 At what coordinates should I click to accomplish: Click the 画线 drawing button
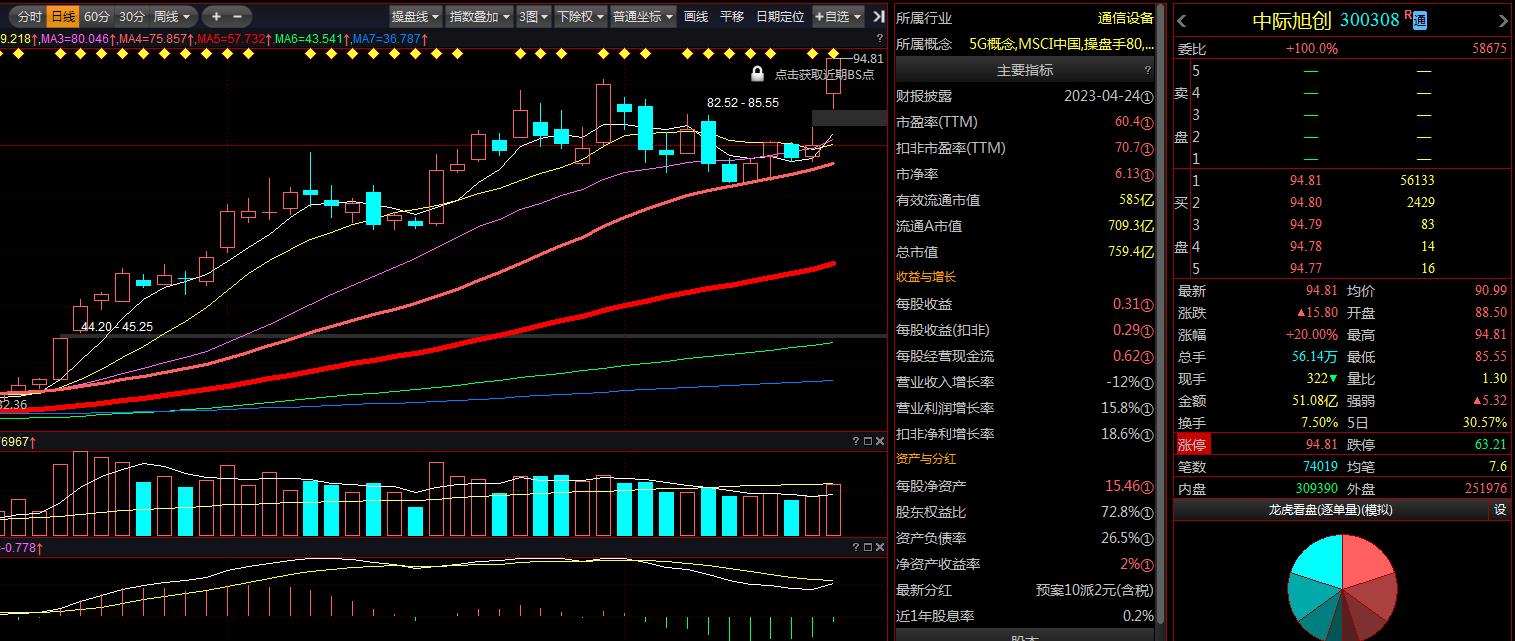695,16
